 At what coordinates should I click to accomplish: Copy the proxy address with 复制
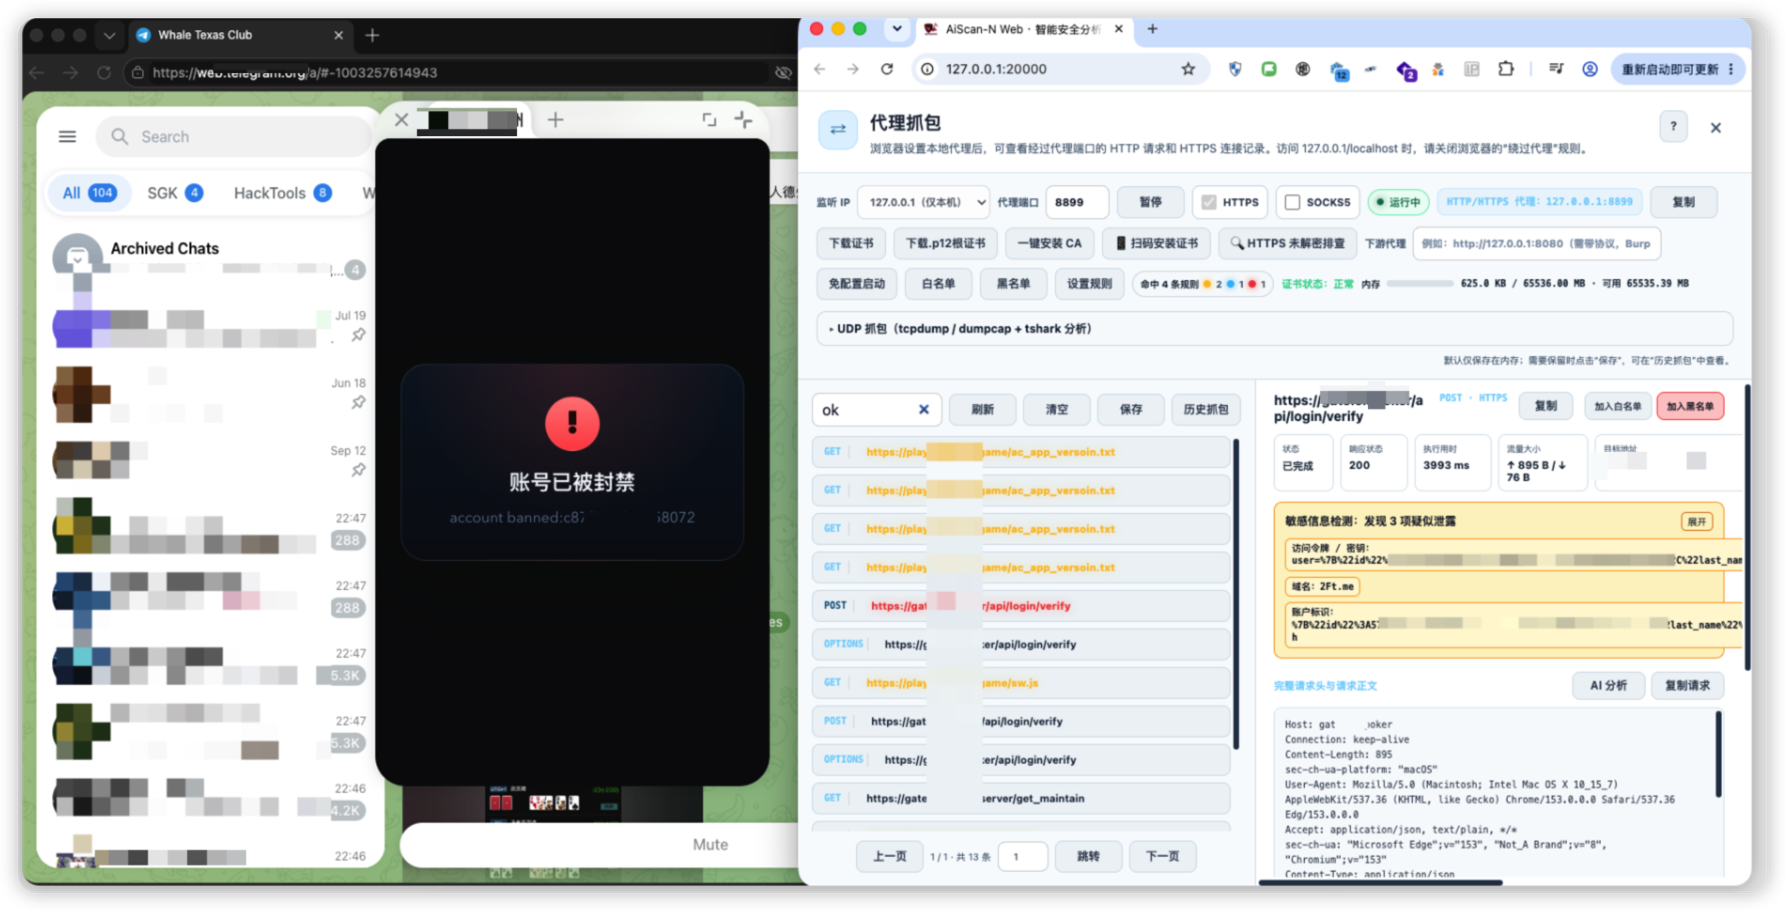click(1684, 202)
